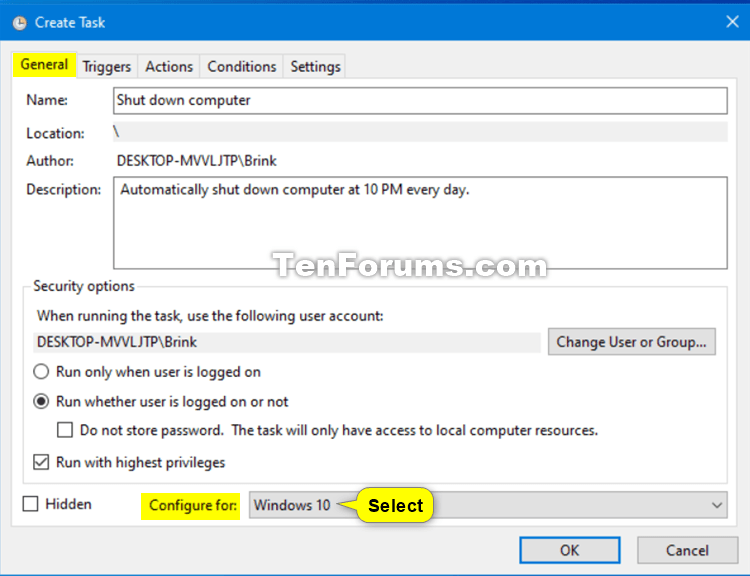The width and height of the screenshot is (750, 576).
Task: Switch to the Conditions tab
Action: click(x=242, y=66)
